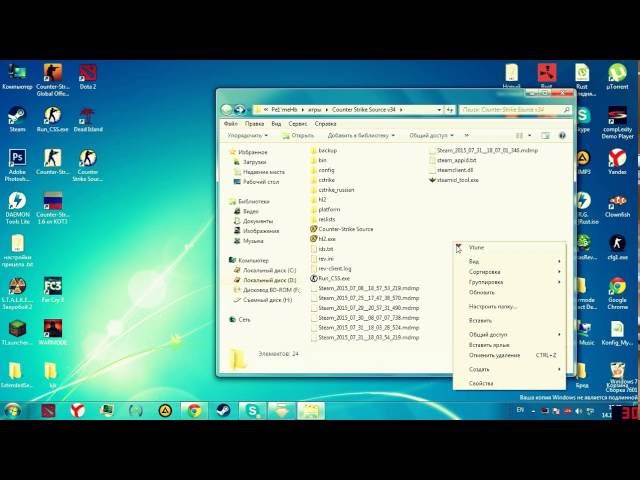Image resolution: width=640 pixels, height=480 pixels.
Task: Open Steam from the taskbar
Action: point(223,411)
